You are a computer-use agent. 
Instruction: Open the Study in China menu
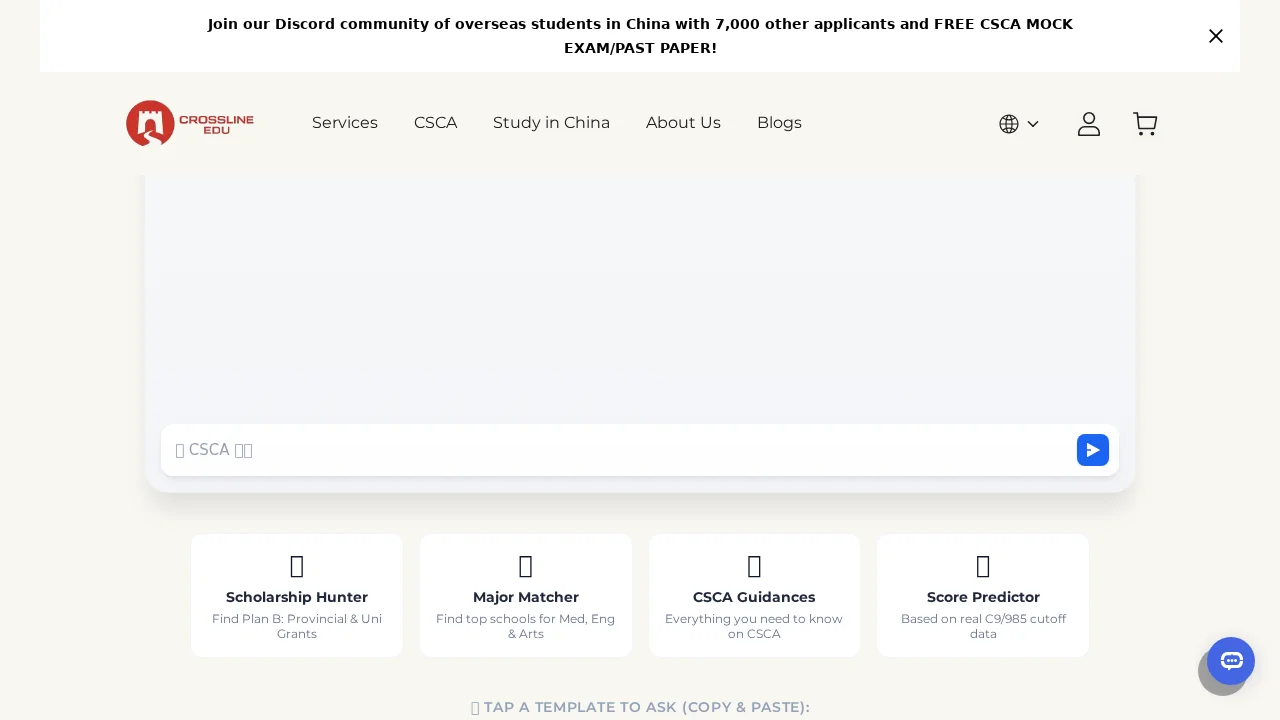[551, 123]
